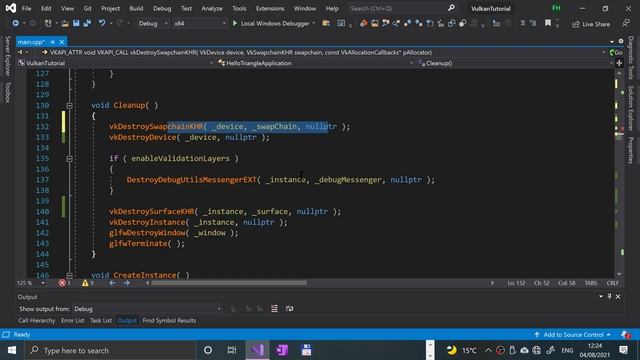Collapse the CreateInstance function at line 146
Viewport: 640px width, 360px height.
(69, 276)
